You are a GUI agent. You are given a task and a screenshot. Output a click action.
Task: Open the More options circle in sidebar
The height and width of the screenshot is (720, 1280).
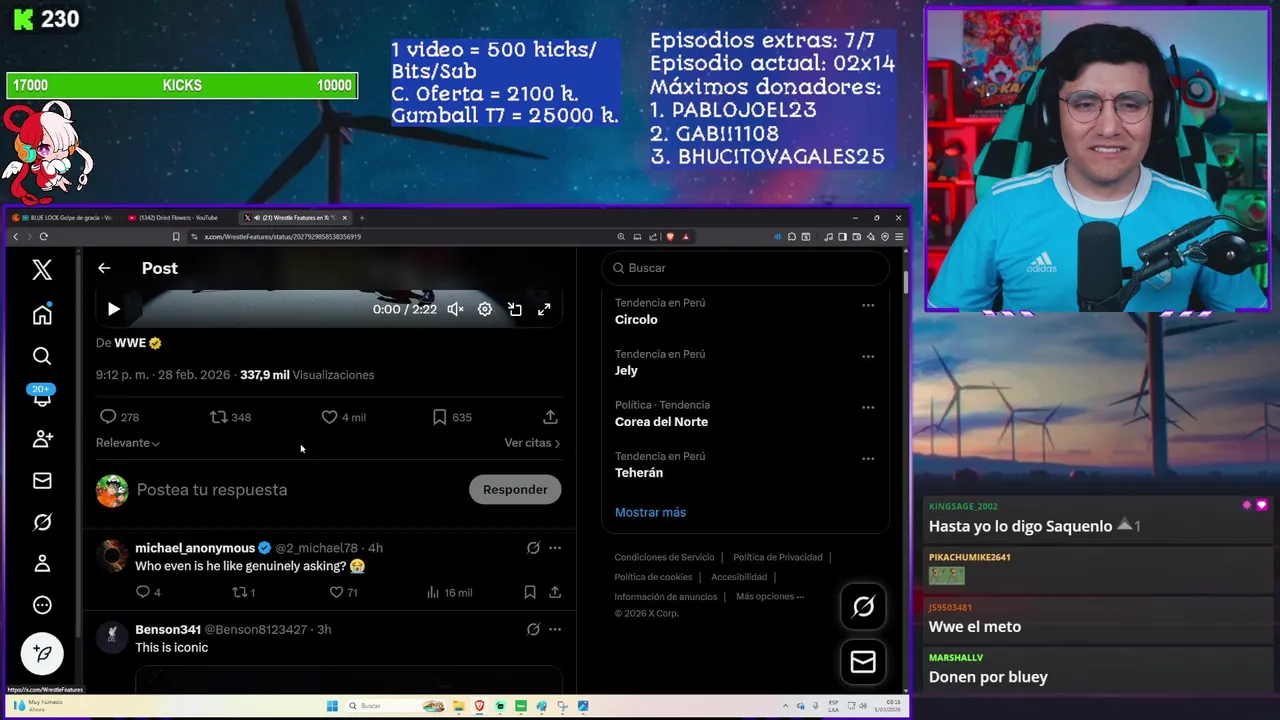point(42,605)
